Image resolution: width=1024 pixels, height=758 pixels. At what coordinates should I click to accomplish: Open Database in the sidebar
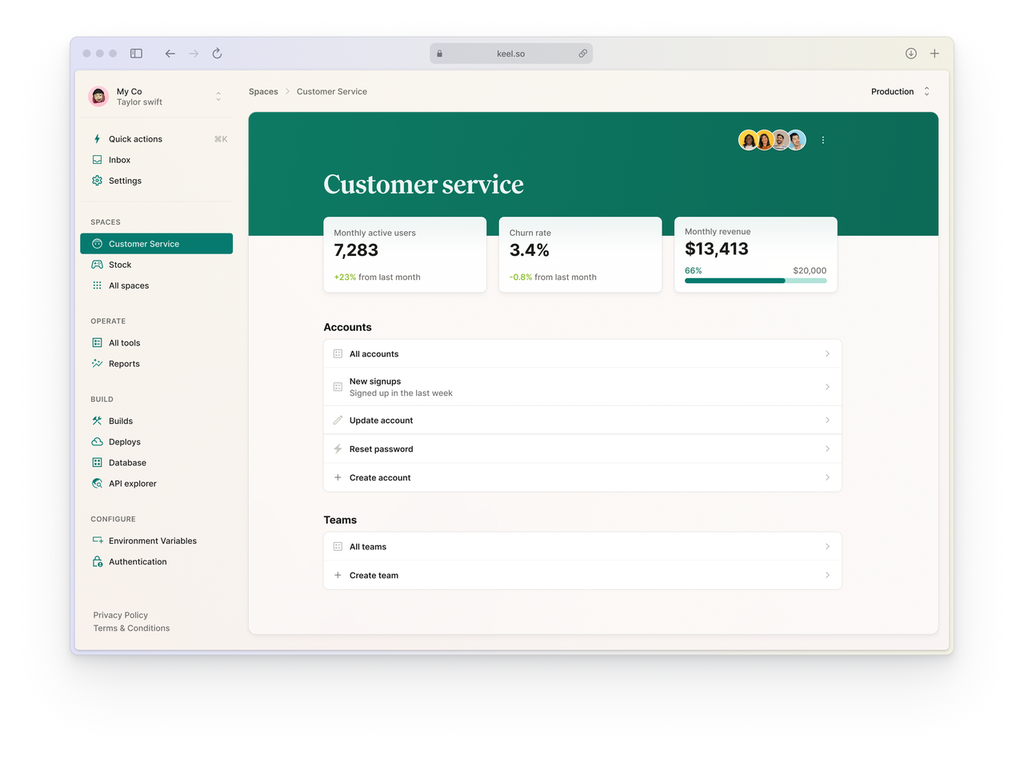pyautogui.click(x=157, y=462)
